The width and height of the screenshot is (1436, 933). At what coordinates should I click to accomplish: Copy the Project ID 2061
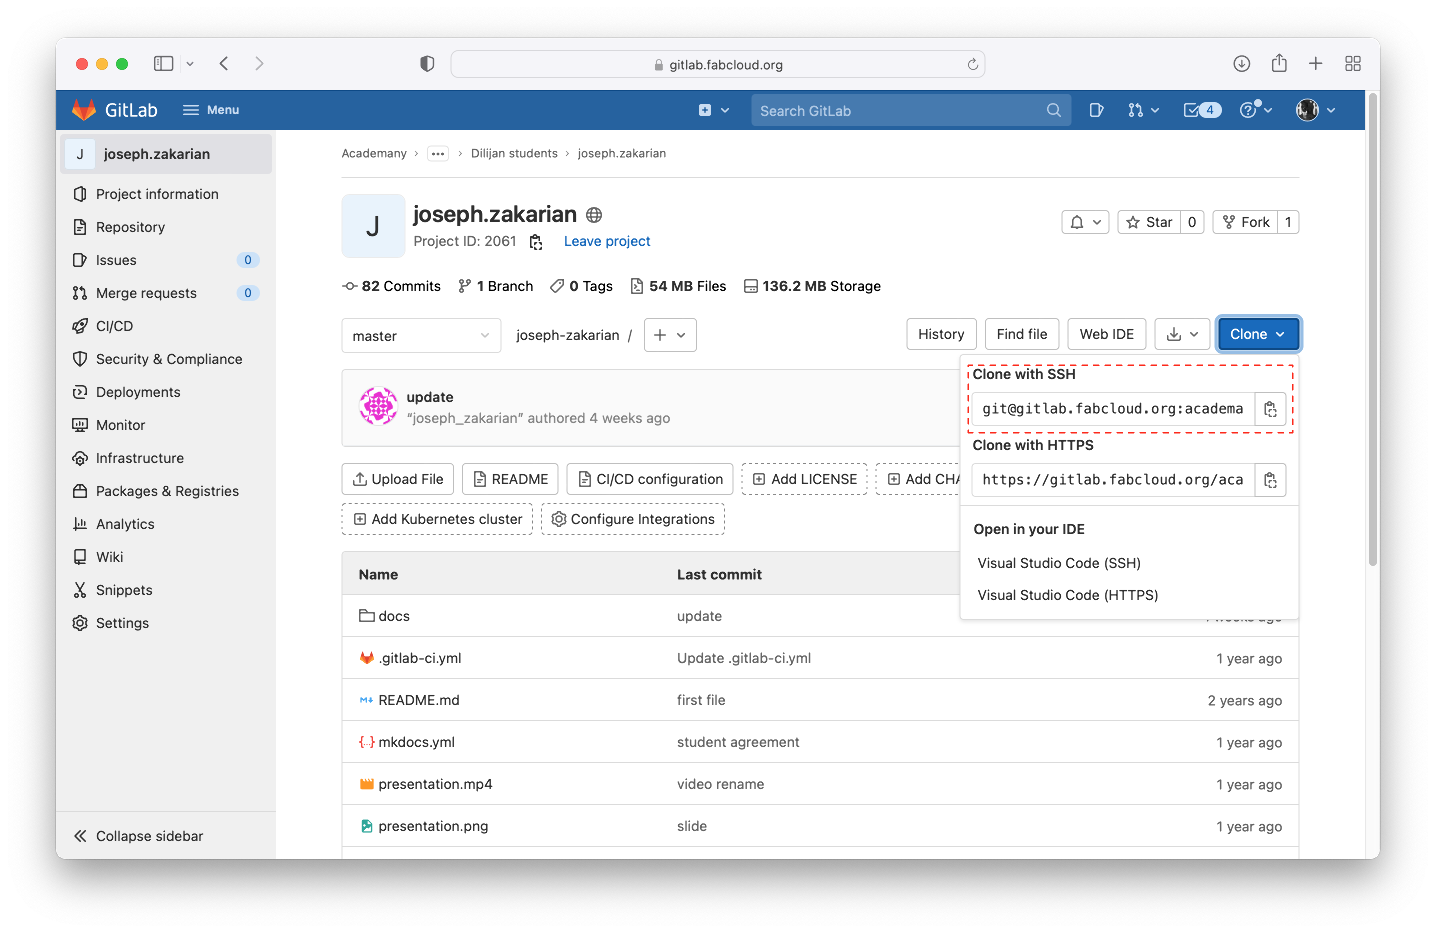536,242
